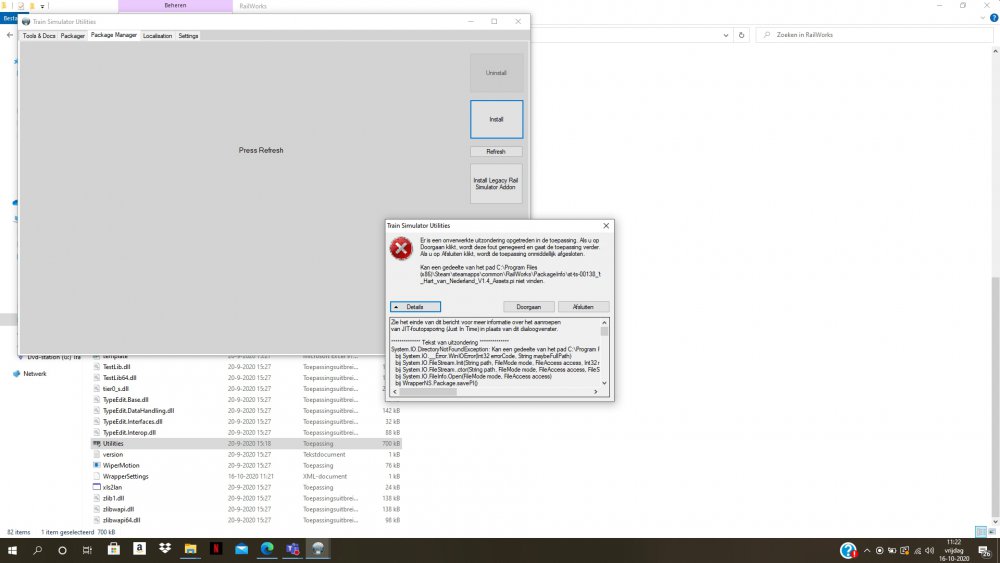Switch to Microsoft Edge on taskbar
Screen dimensions: 1000x563
click(x=267, y=549)
